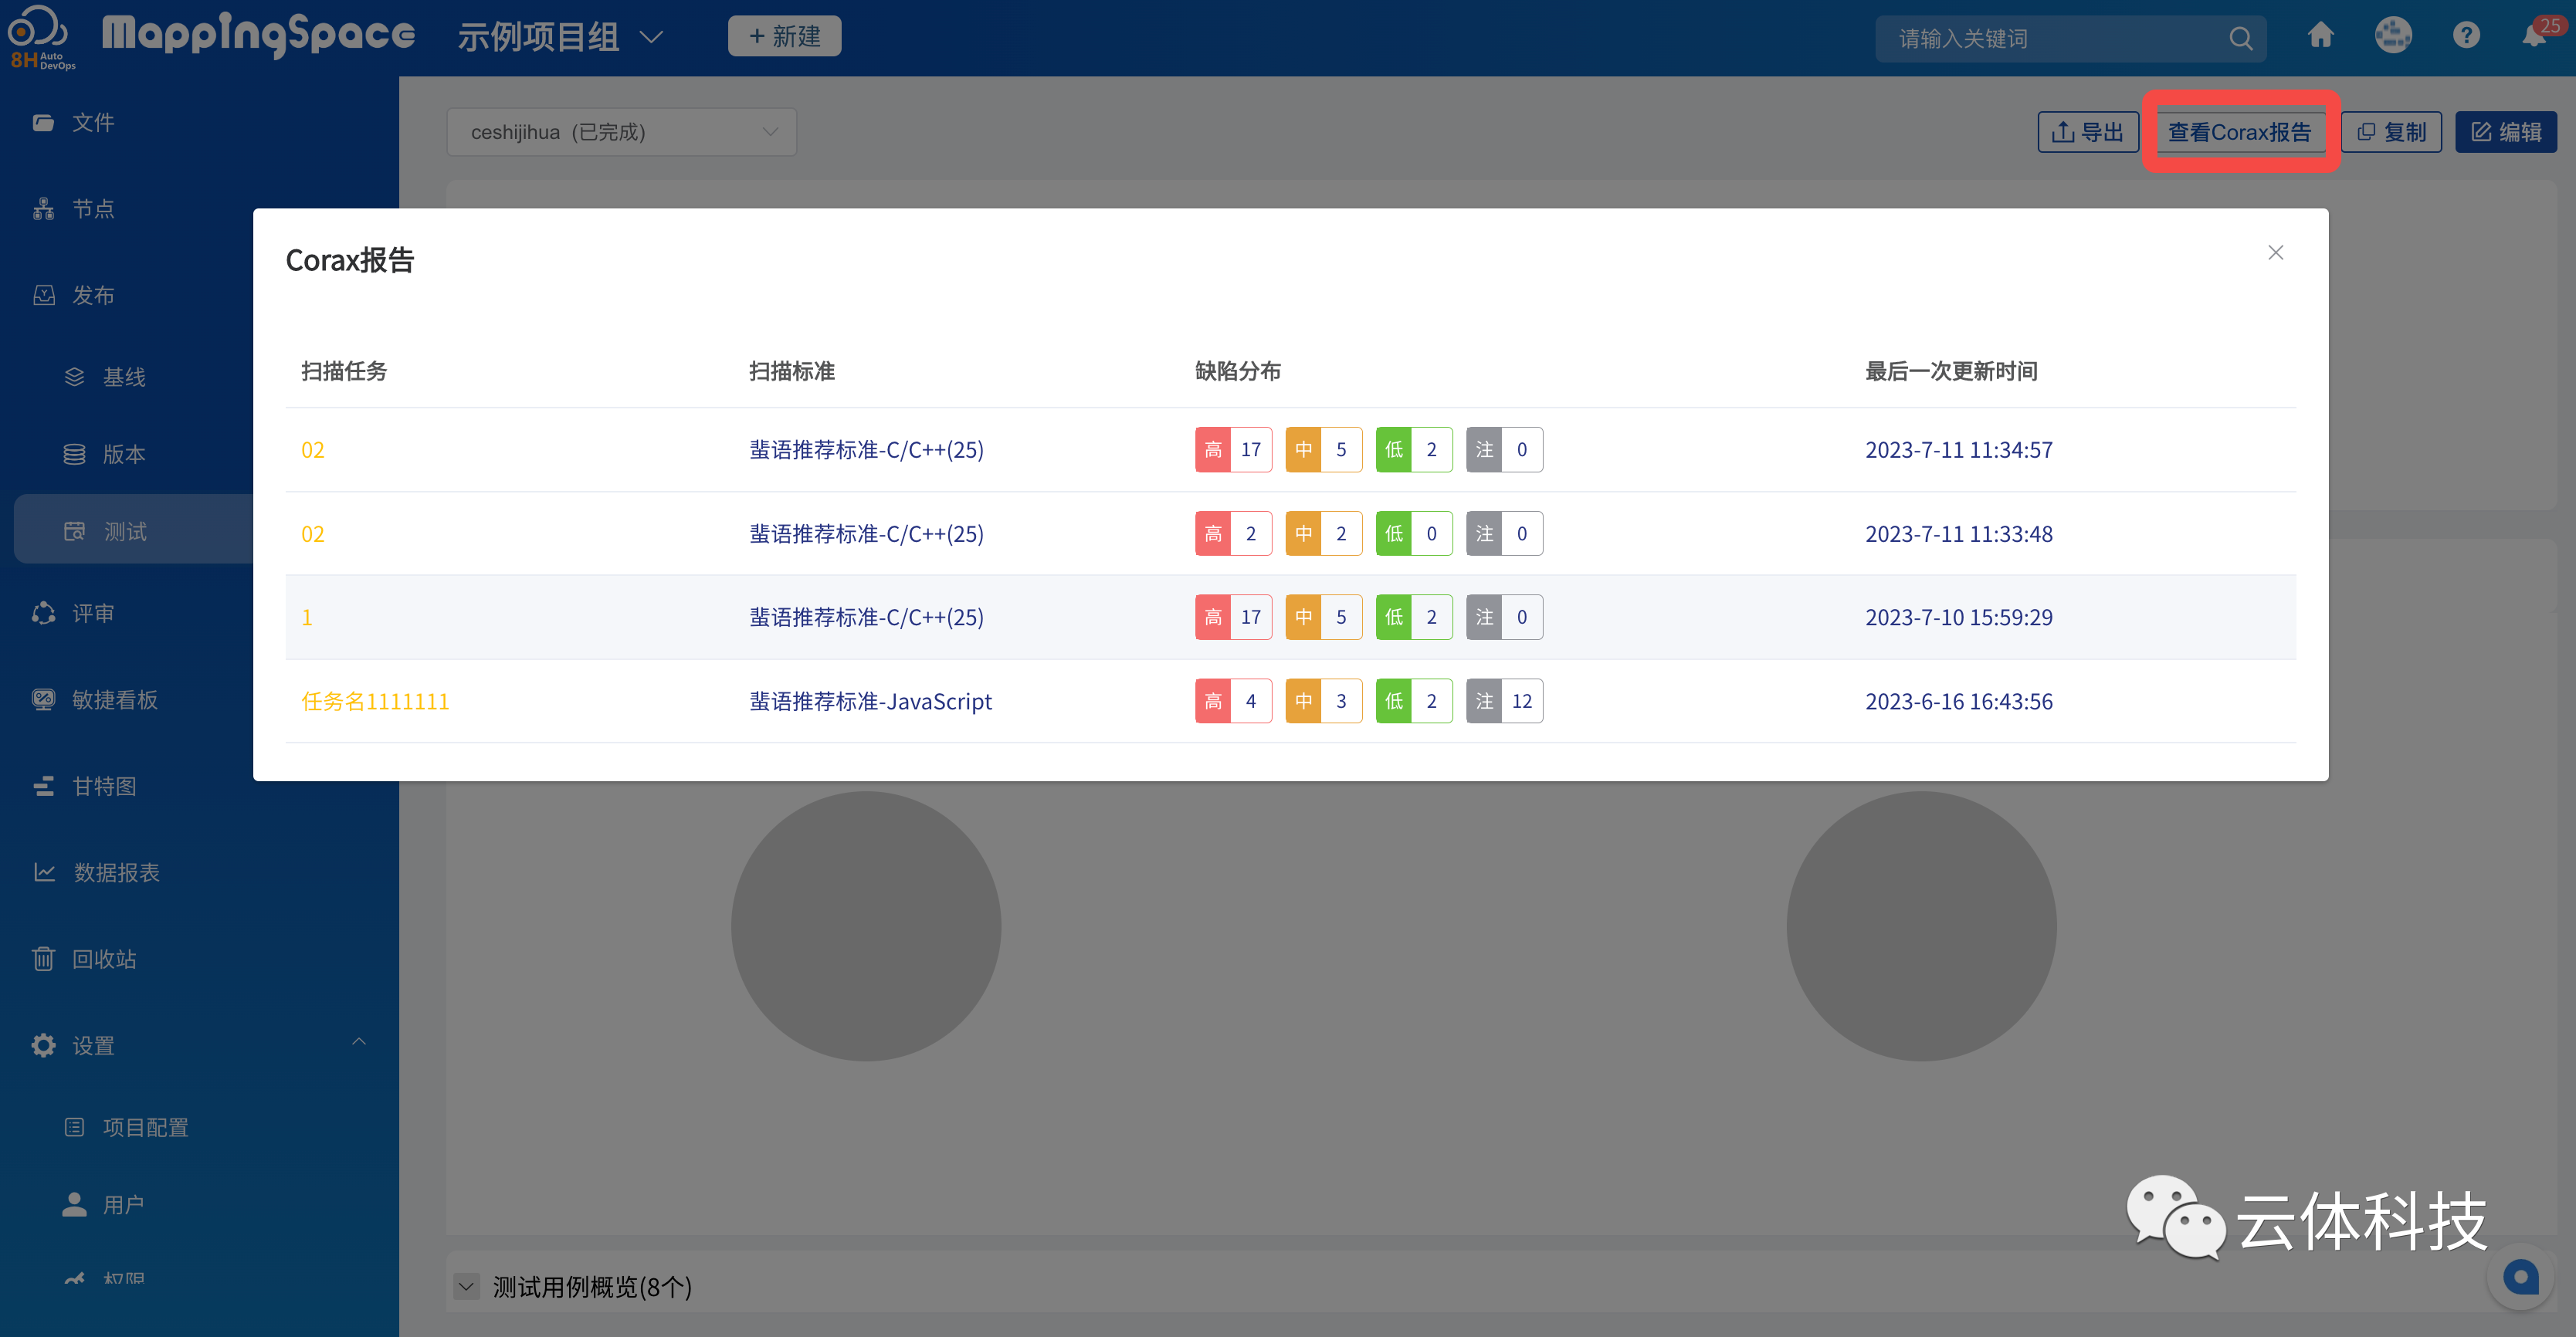2576x1337 pixels.
Task: Click the 编辑 edit button
Action: [2506, 132]
